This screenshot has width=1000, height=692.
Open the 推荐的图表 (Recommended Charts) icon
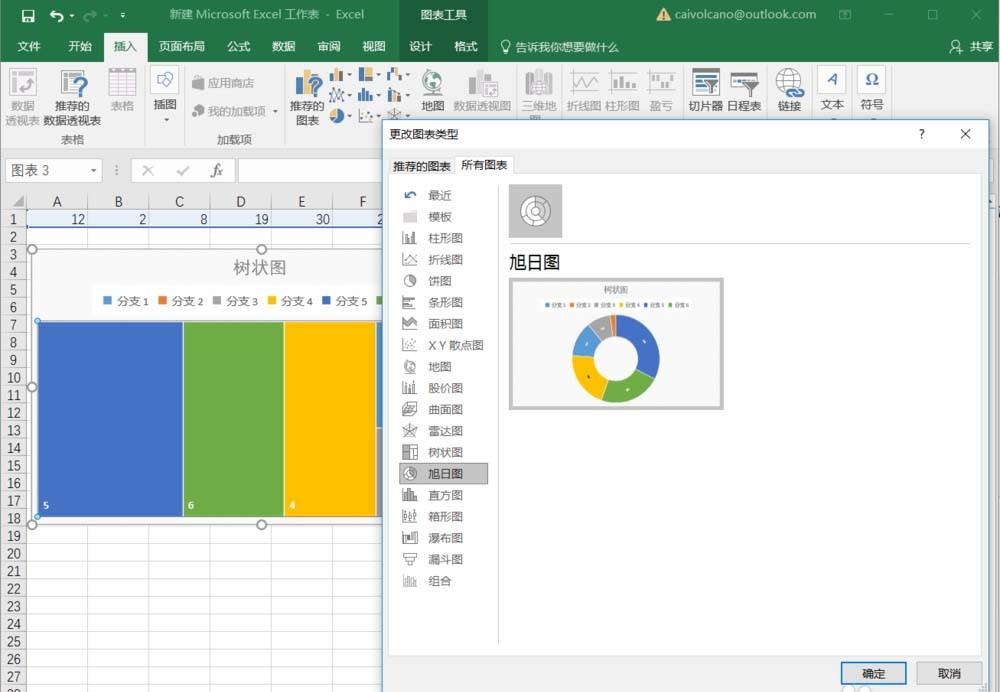308,90
